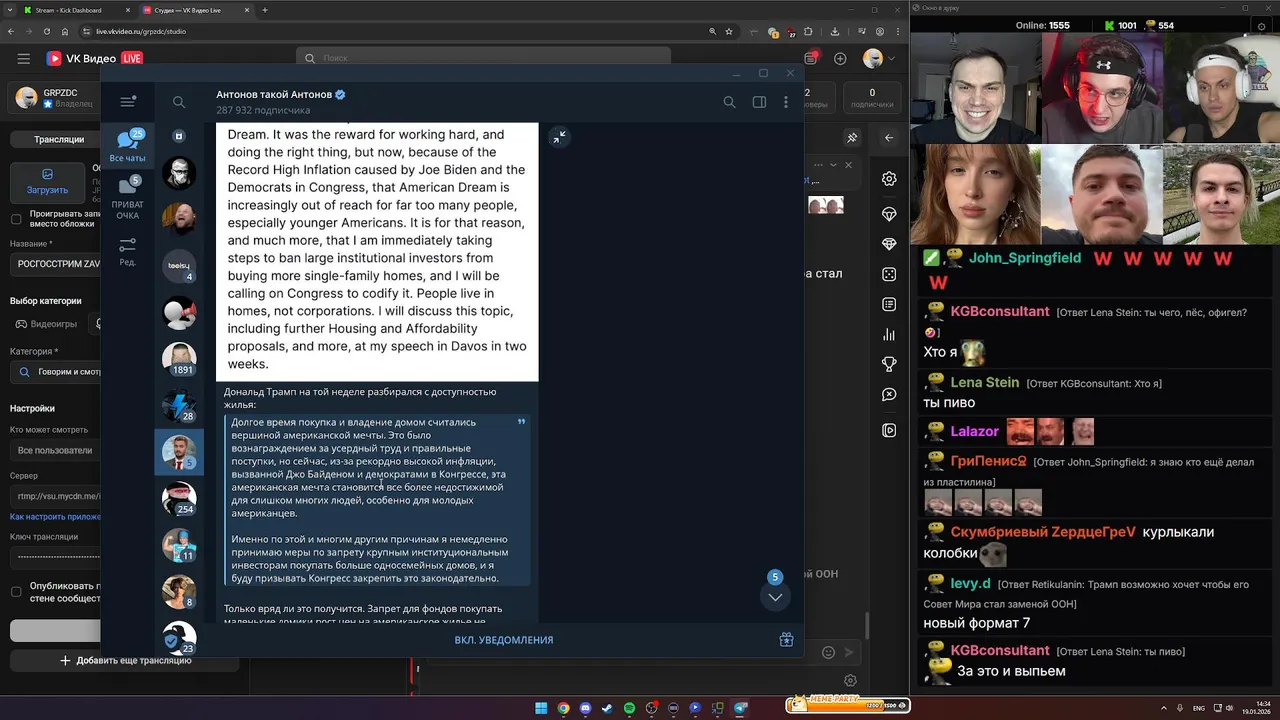Screen dimensions: 1280x720
Task: Select the ПРИВАТОЧКА folder
Action: pyautogui.click(x=127, y=198)
